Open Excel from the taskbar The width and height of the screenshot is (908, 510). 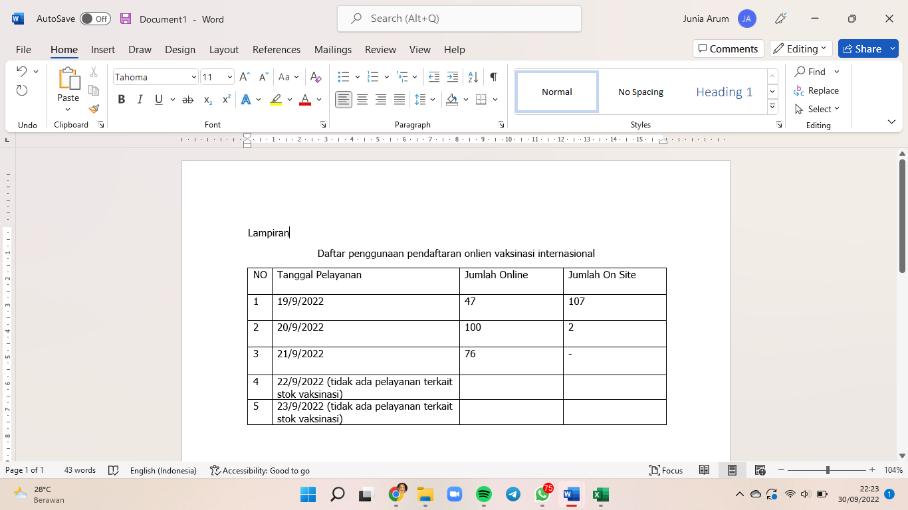tap(601, 494)
